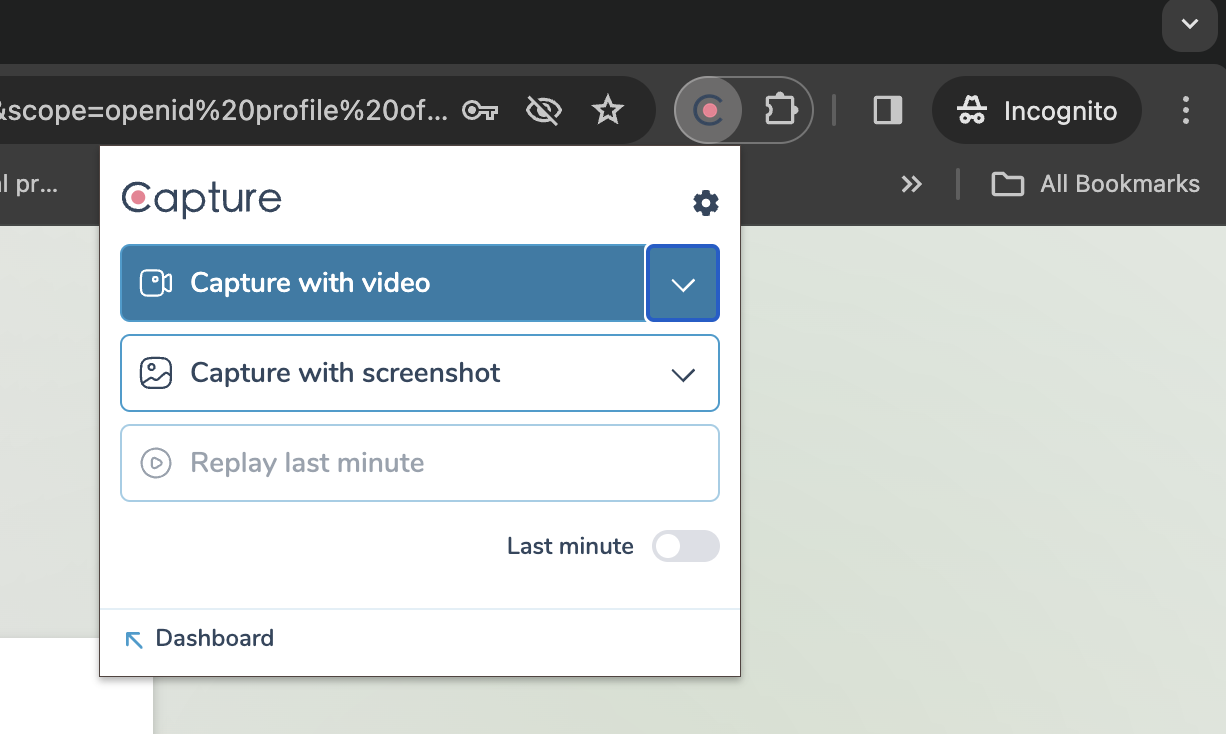Open the tab search chevron at top right

[1189, 24]
